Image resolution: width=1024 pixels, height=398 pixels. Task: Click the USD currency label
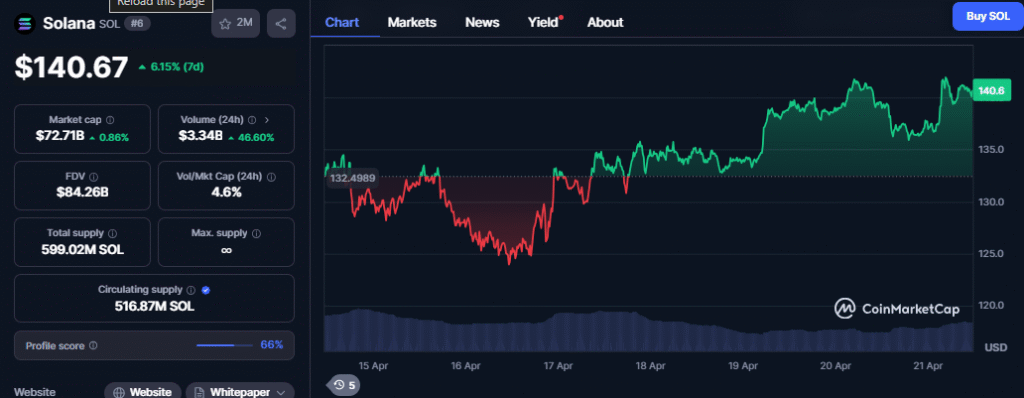pyautogui.click(x=996, y=348)
